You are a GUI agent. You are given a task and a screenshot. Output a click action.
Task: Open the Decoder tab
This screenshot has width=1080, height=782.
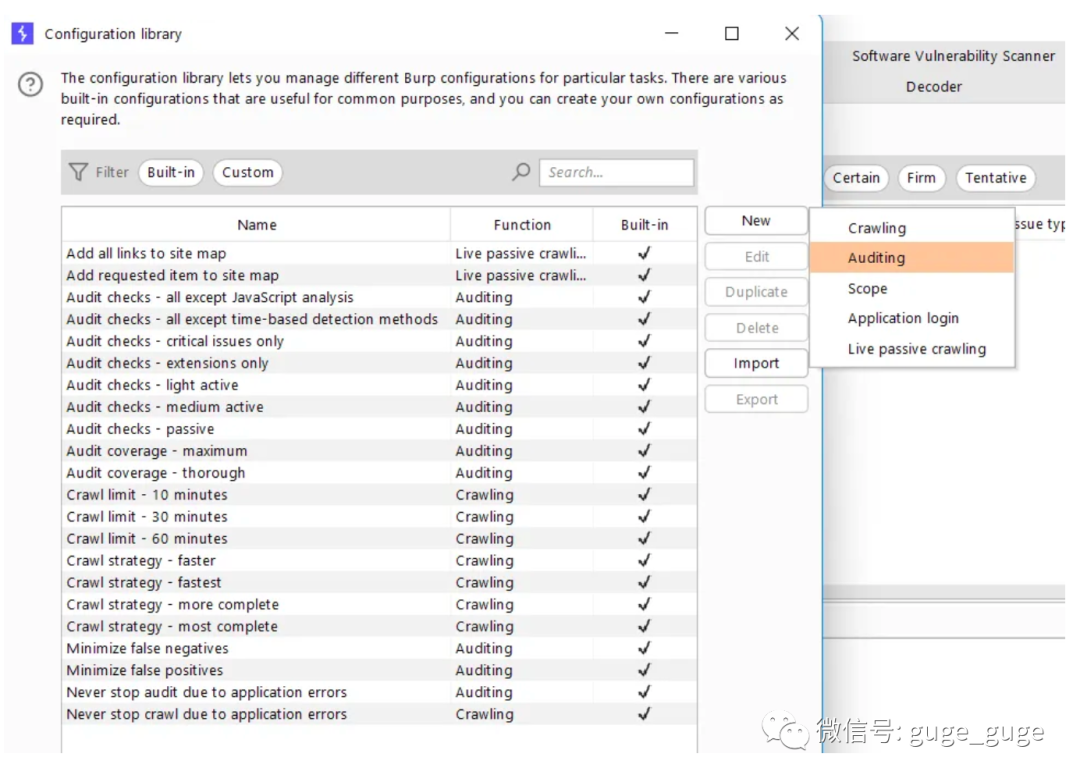(x=933, y=87)
